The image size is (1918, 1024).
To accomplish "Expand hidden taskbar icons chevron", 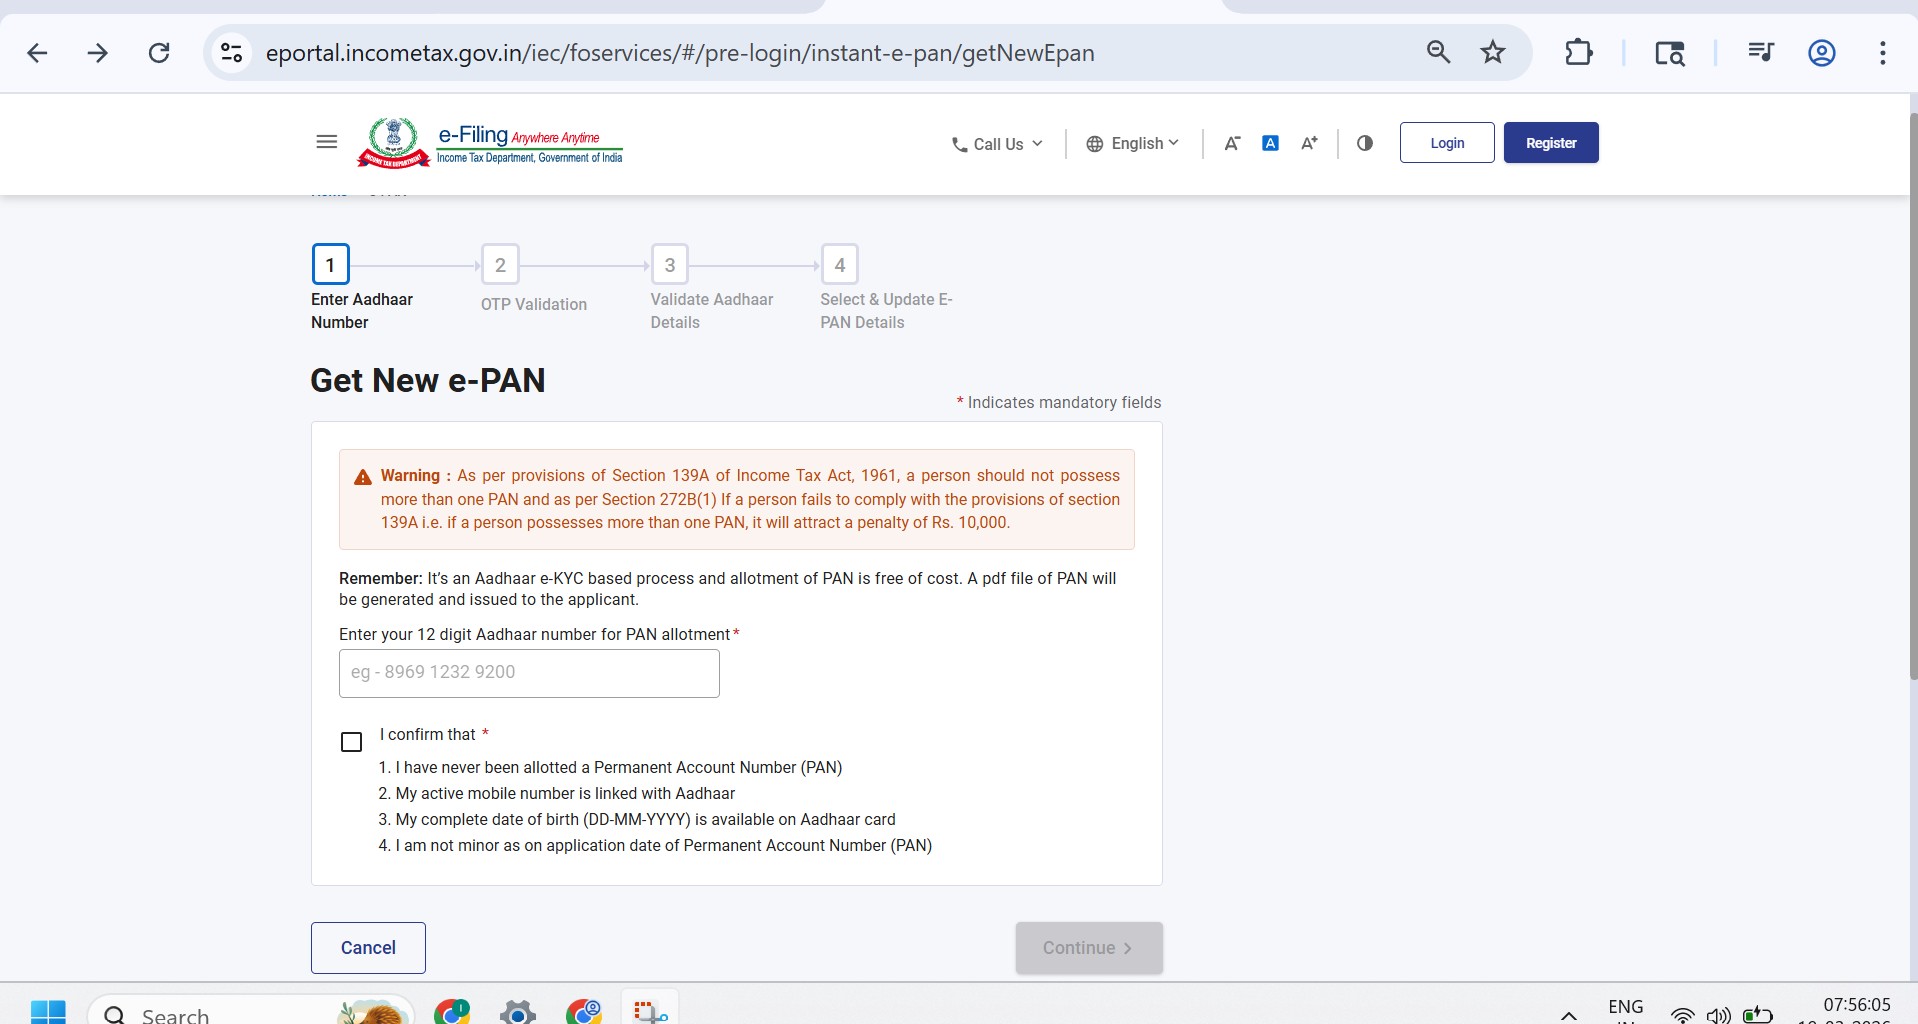I will click(x=1567, y=1013).
